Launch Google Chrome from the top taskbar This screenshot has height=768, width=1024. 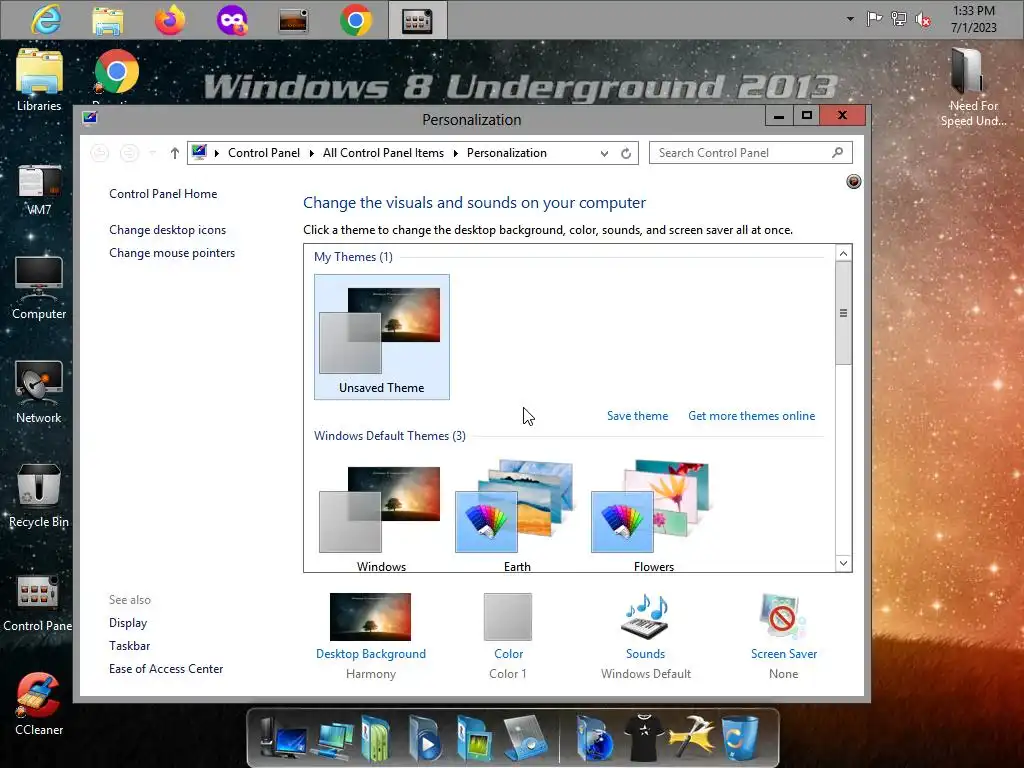click(x=356, y=20)
